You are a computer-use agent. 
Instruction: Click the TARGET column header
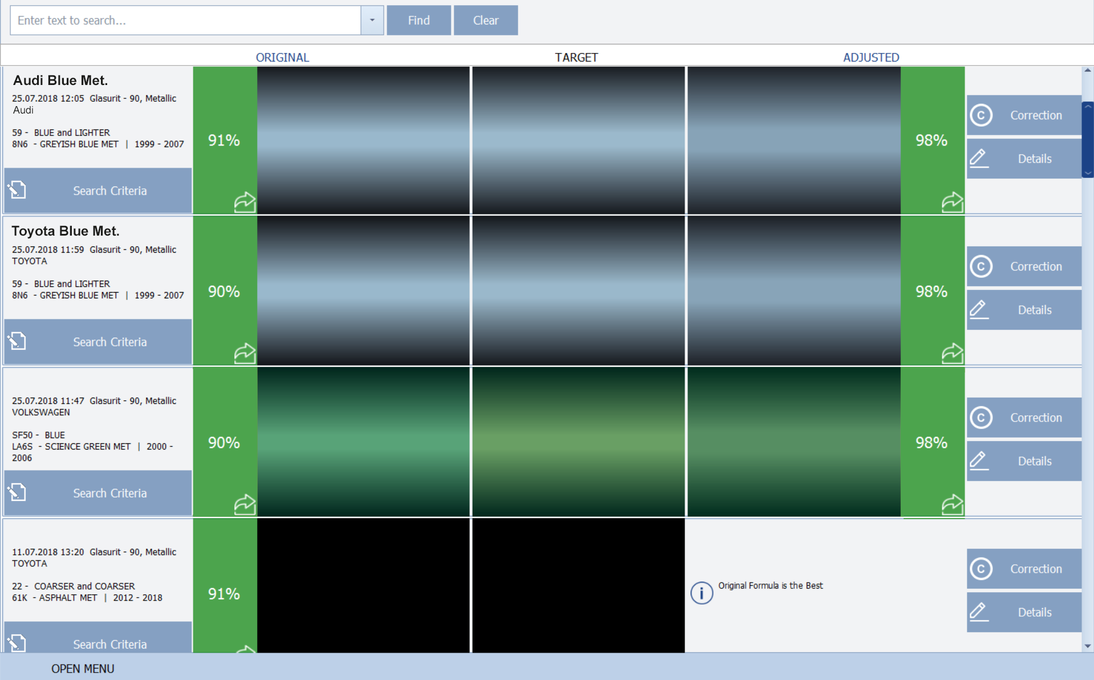tap(576, 57)
